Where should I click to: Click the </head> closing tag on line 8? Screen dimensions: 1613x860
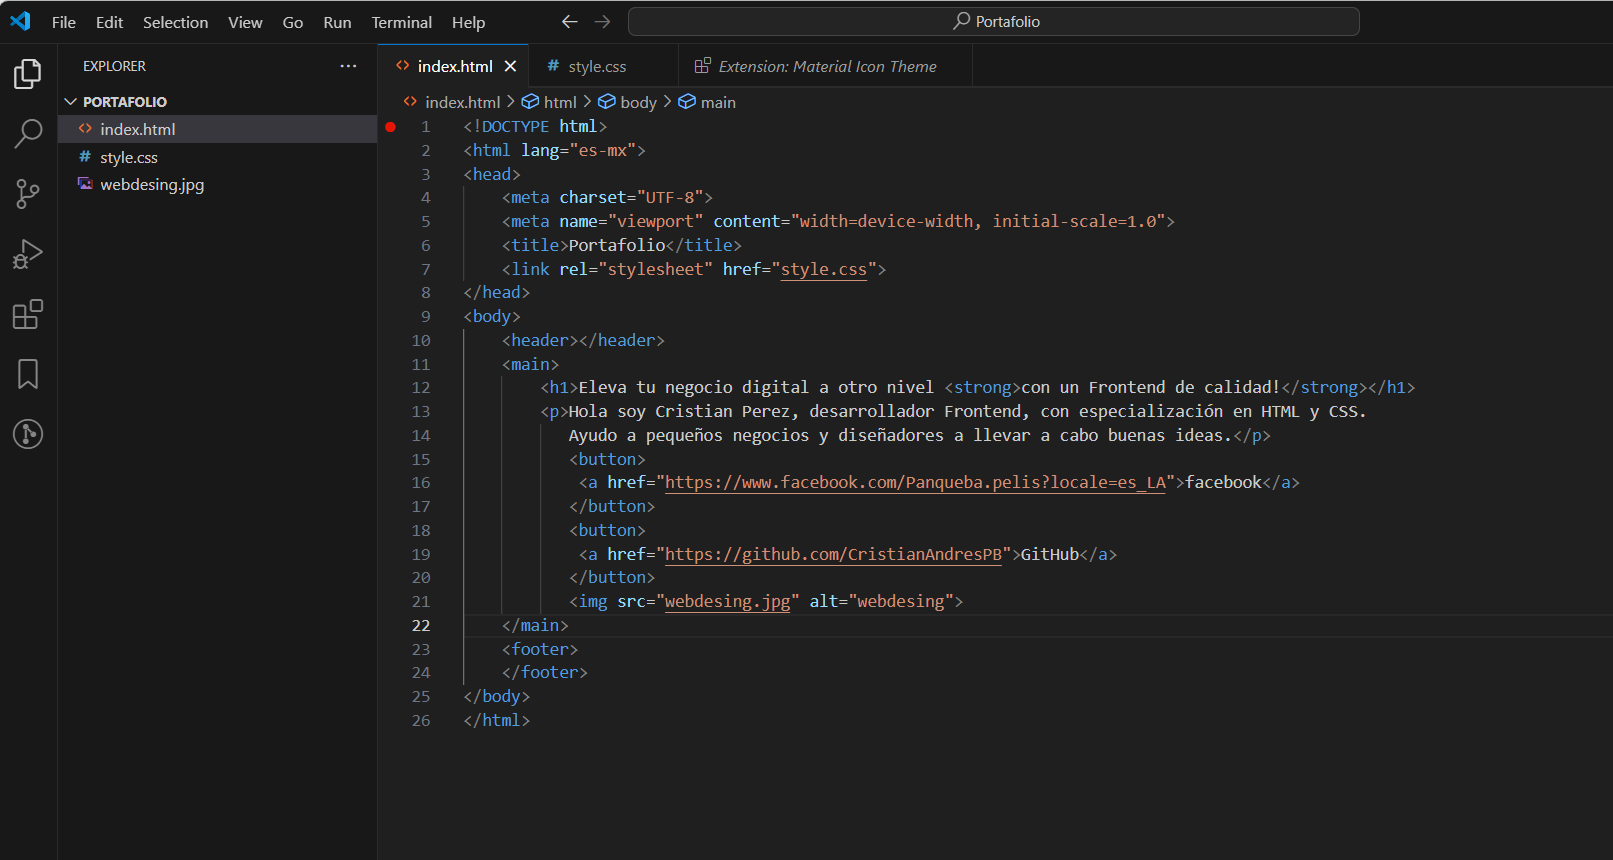coord(497,292)
